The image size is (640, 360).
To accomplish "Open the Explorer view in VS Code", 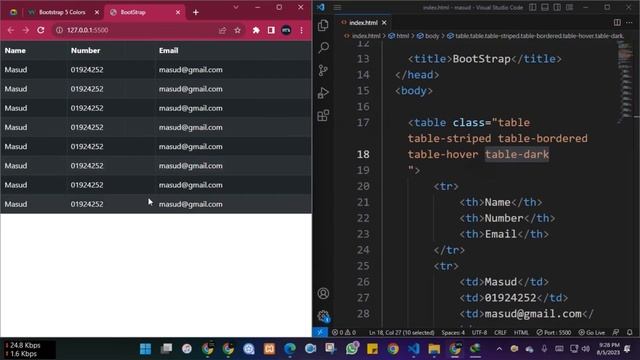I will tap(323, 25).
